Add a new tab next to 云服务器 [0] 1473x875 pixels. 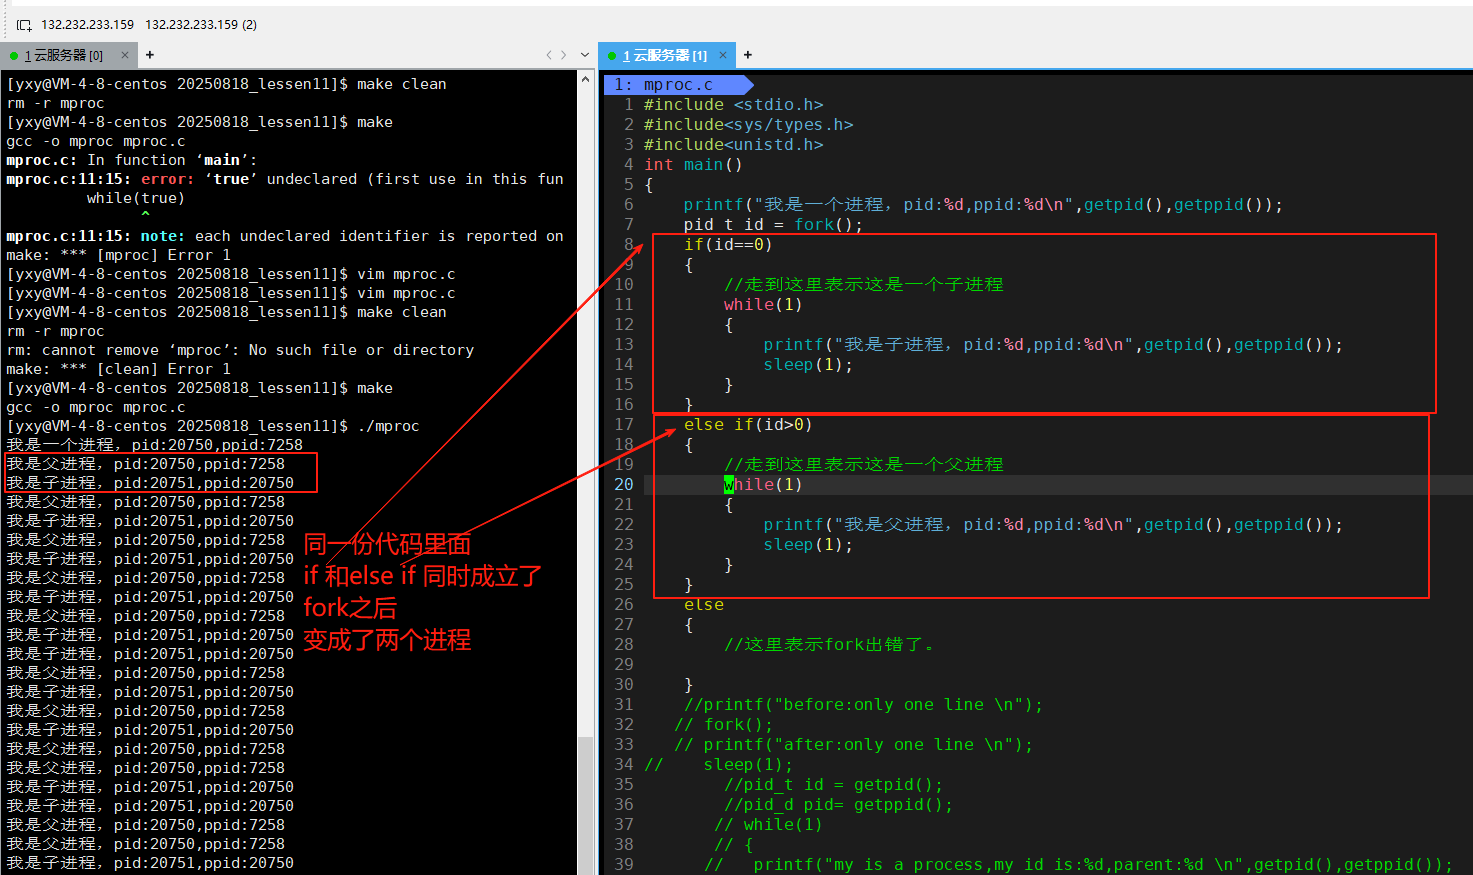click(150, 55)
